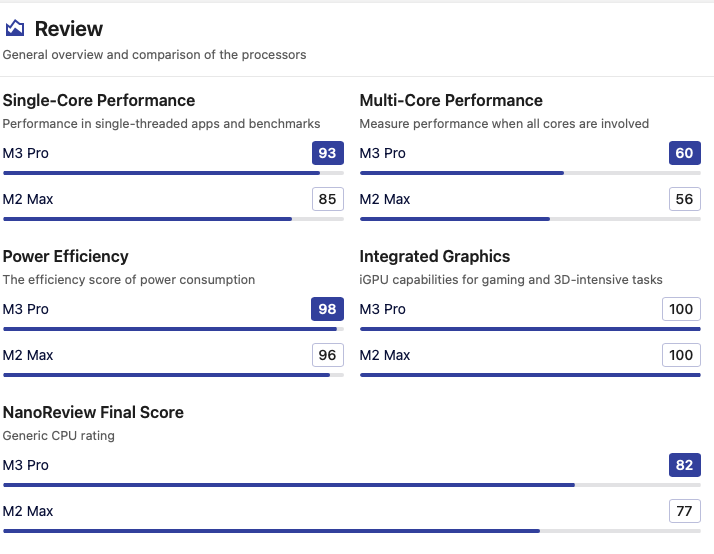Click M3 Pro power efficiency score 98

click(x=327, y=309)
